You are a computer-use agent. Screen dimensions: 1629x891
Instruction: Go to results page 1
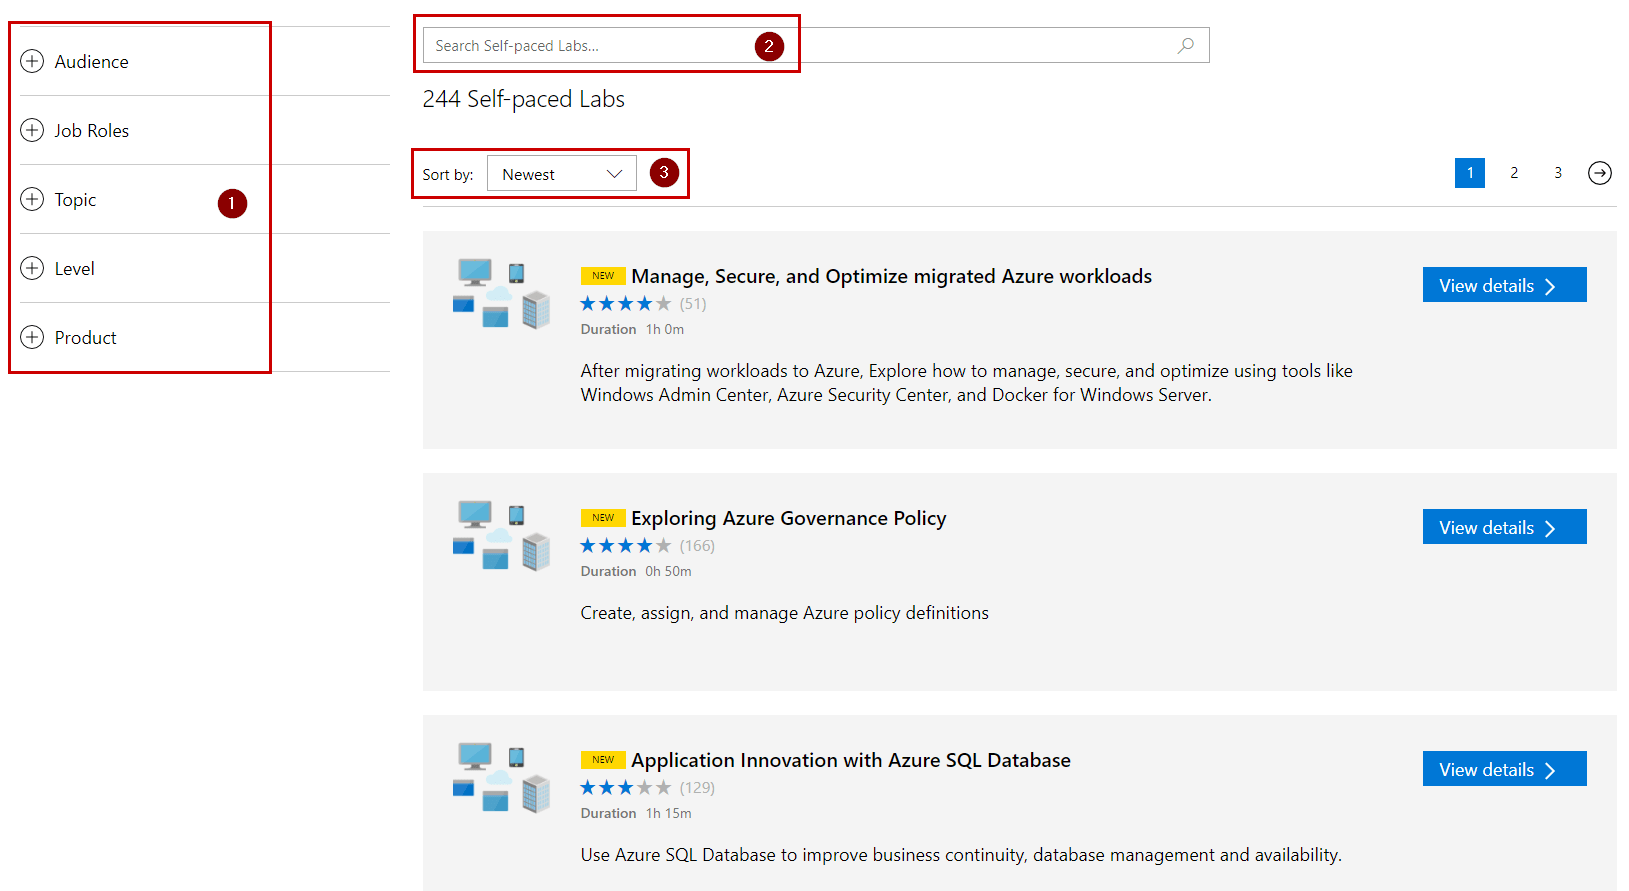(x=1470, y=173)
